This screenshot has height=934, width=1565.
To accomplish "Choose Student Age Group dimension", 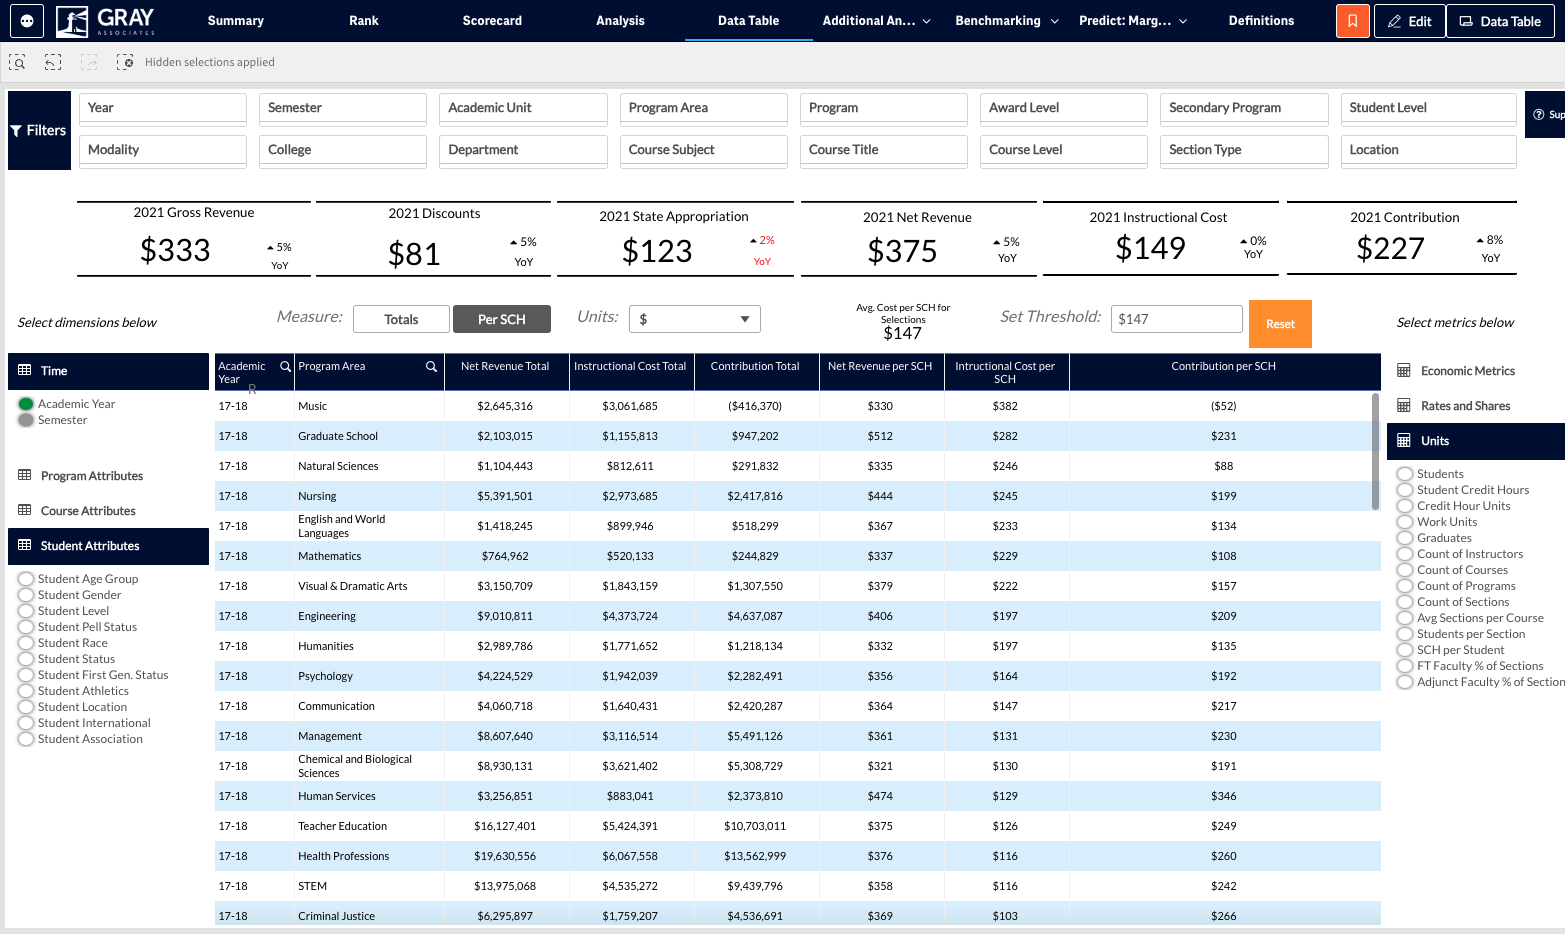I will pos(26,579).
